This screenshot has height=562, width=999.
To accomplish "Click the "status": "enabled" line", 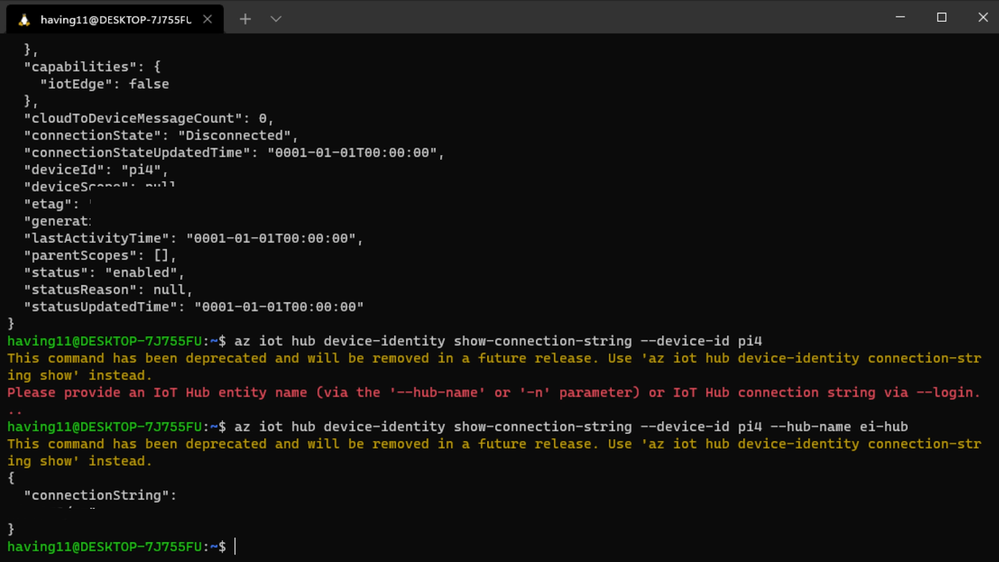I will coord(104,272).
